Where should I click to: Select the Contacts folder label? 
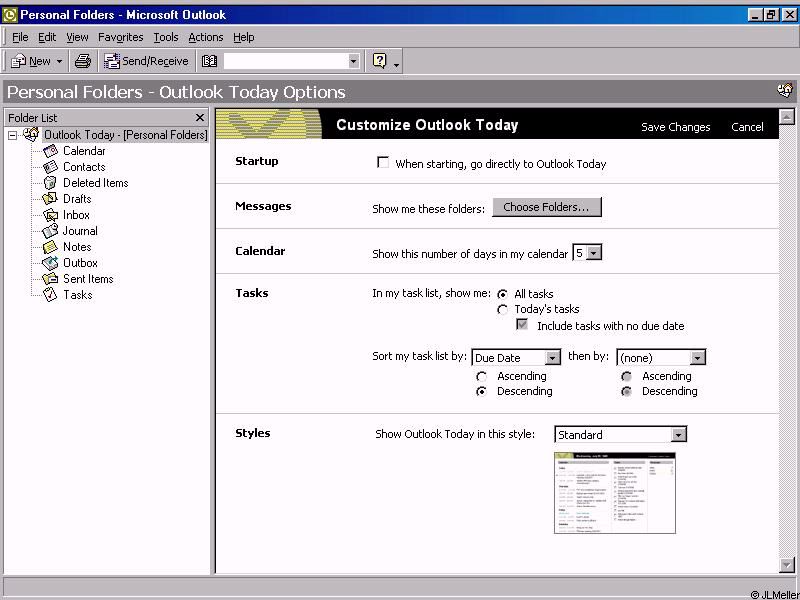84,167
